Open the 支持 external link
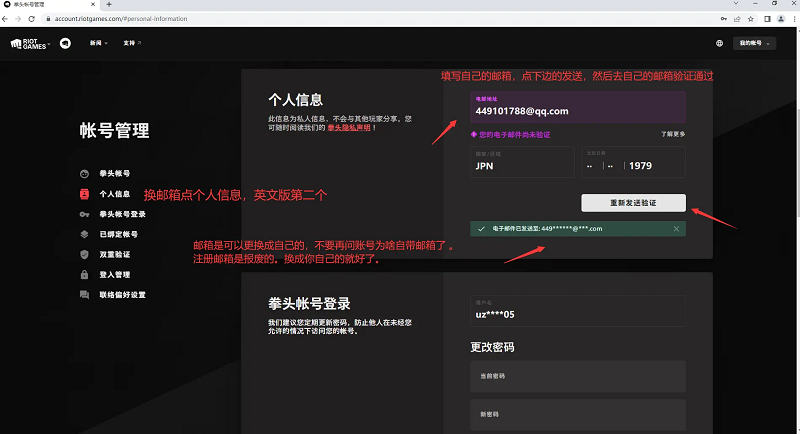Viewport: 800px width, 434px height. point(132,43)
